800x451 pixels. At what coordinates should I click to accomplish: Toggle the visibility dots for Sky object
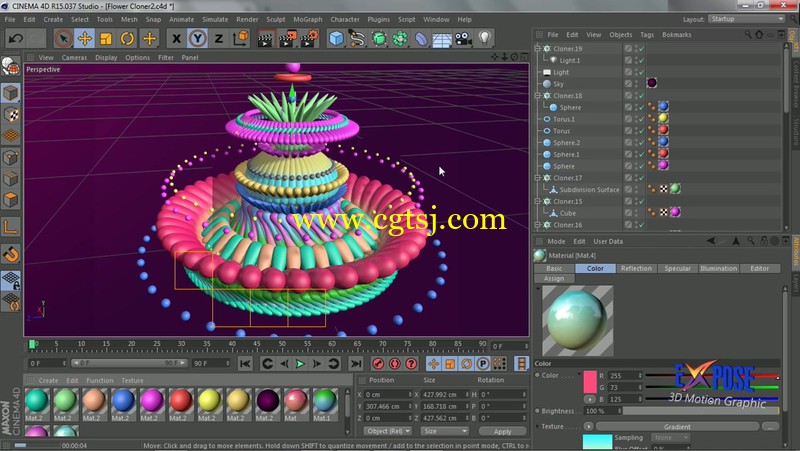click(629, 84)
